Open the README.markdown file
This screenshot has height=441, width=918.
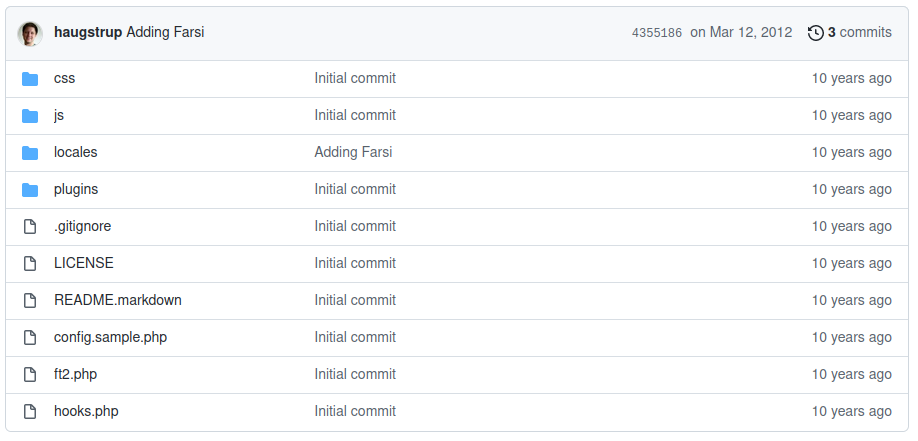(118, 301)
